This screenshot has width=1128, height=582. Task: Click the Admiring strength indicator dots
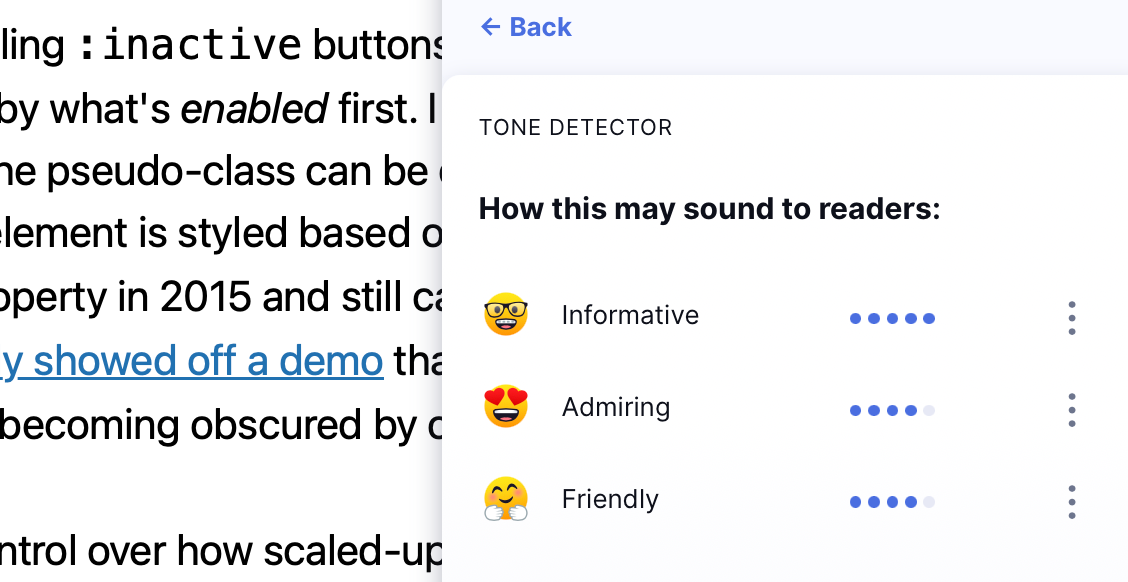coord(892,410)
